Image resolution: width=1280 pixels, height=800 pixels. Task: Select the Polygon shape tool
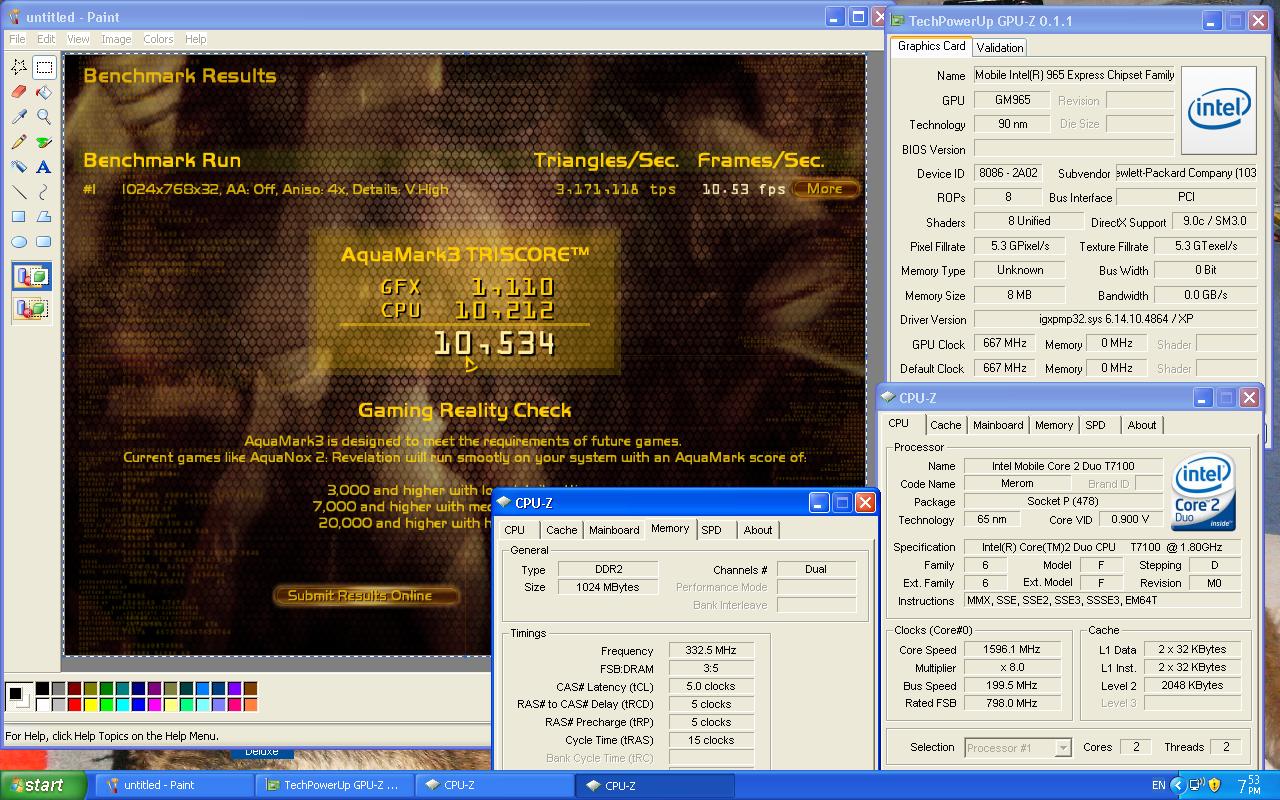click(x=44, y=217)
